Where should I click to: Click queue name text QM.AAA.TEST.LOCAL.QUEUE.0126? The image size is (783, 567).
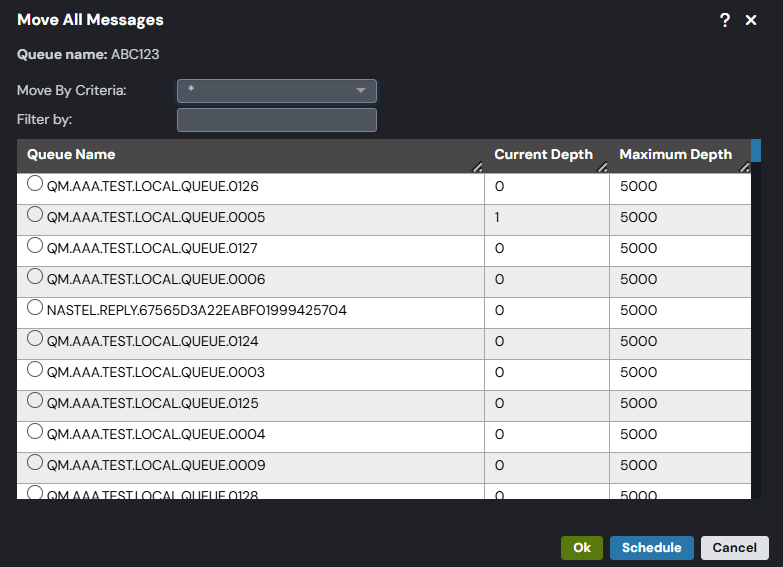(153, 186)
